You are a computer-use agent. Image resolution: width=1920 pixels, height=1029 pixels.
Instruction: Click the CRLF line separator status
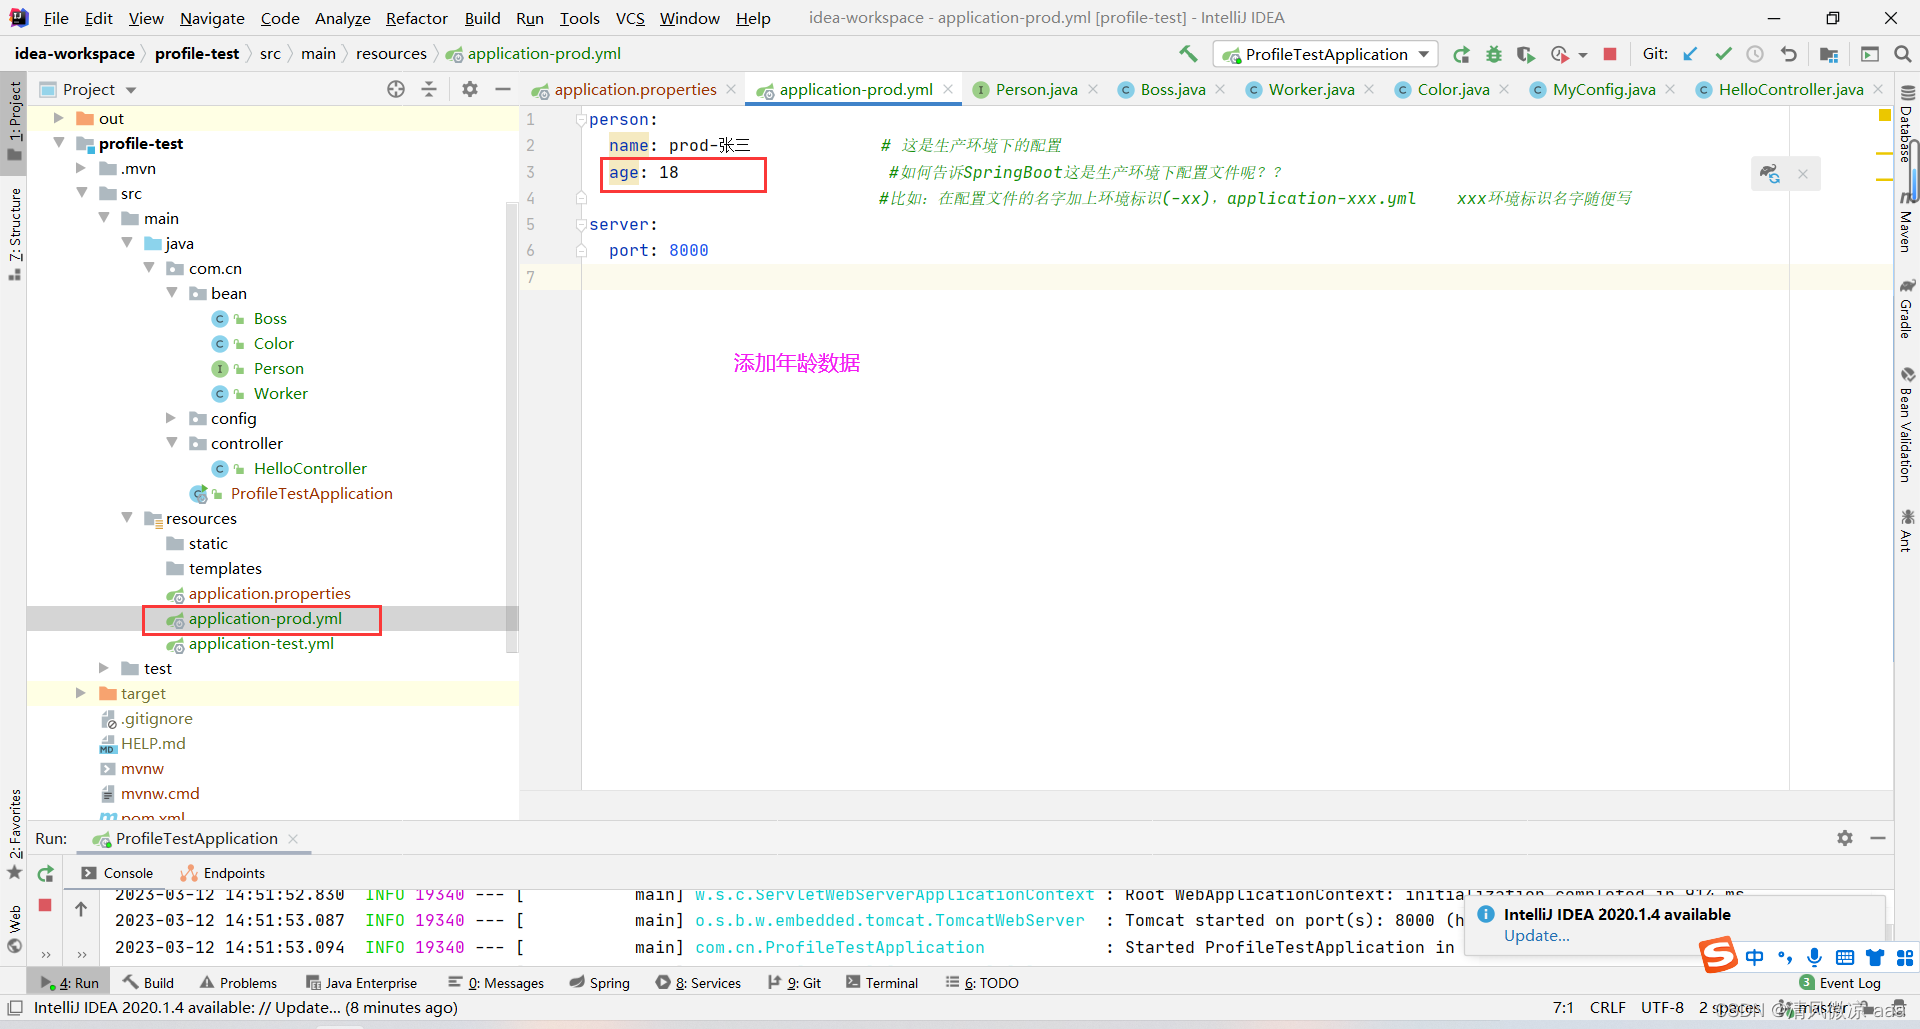tap(1608, 1007)
